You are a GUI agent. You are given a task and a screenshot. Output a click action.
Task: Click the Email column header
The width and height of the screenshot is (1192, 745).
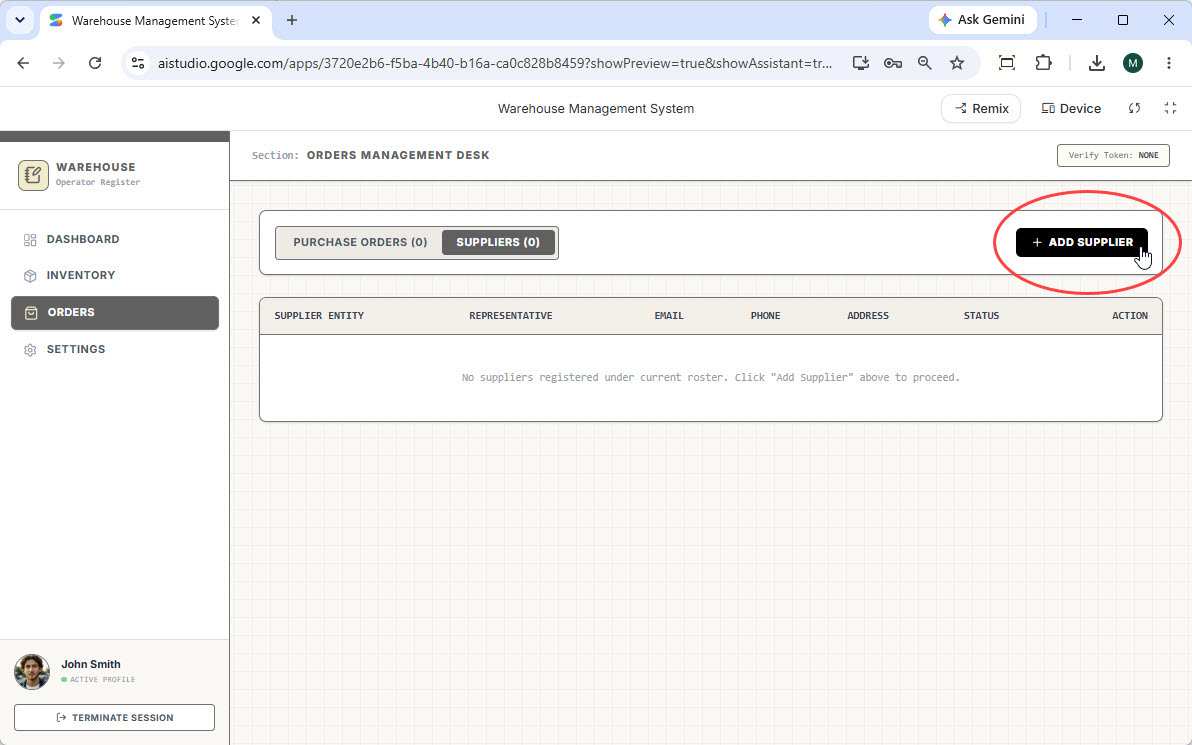click(669, 315)
